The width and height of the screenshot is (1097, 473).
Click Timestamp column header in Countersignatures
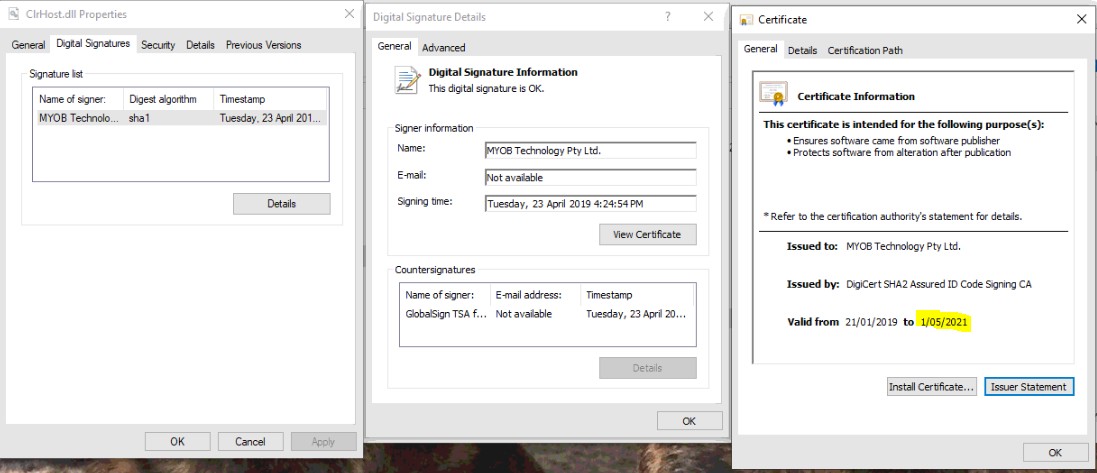coord(637,295)
